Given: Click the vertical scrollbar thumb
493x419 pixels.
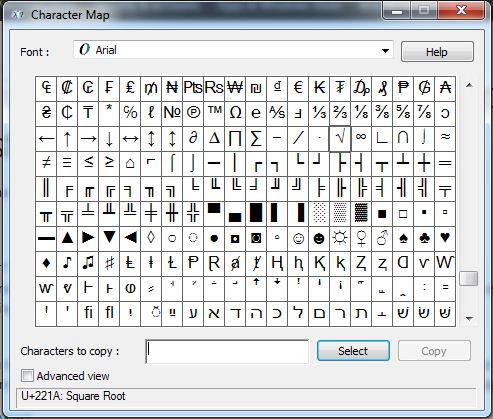Looking at the screenshot, I should (x=469, y=279).
